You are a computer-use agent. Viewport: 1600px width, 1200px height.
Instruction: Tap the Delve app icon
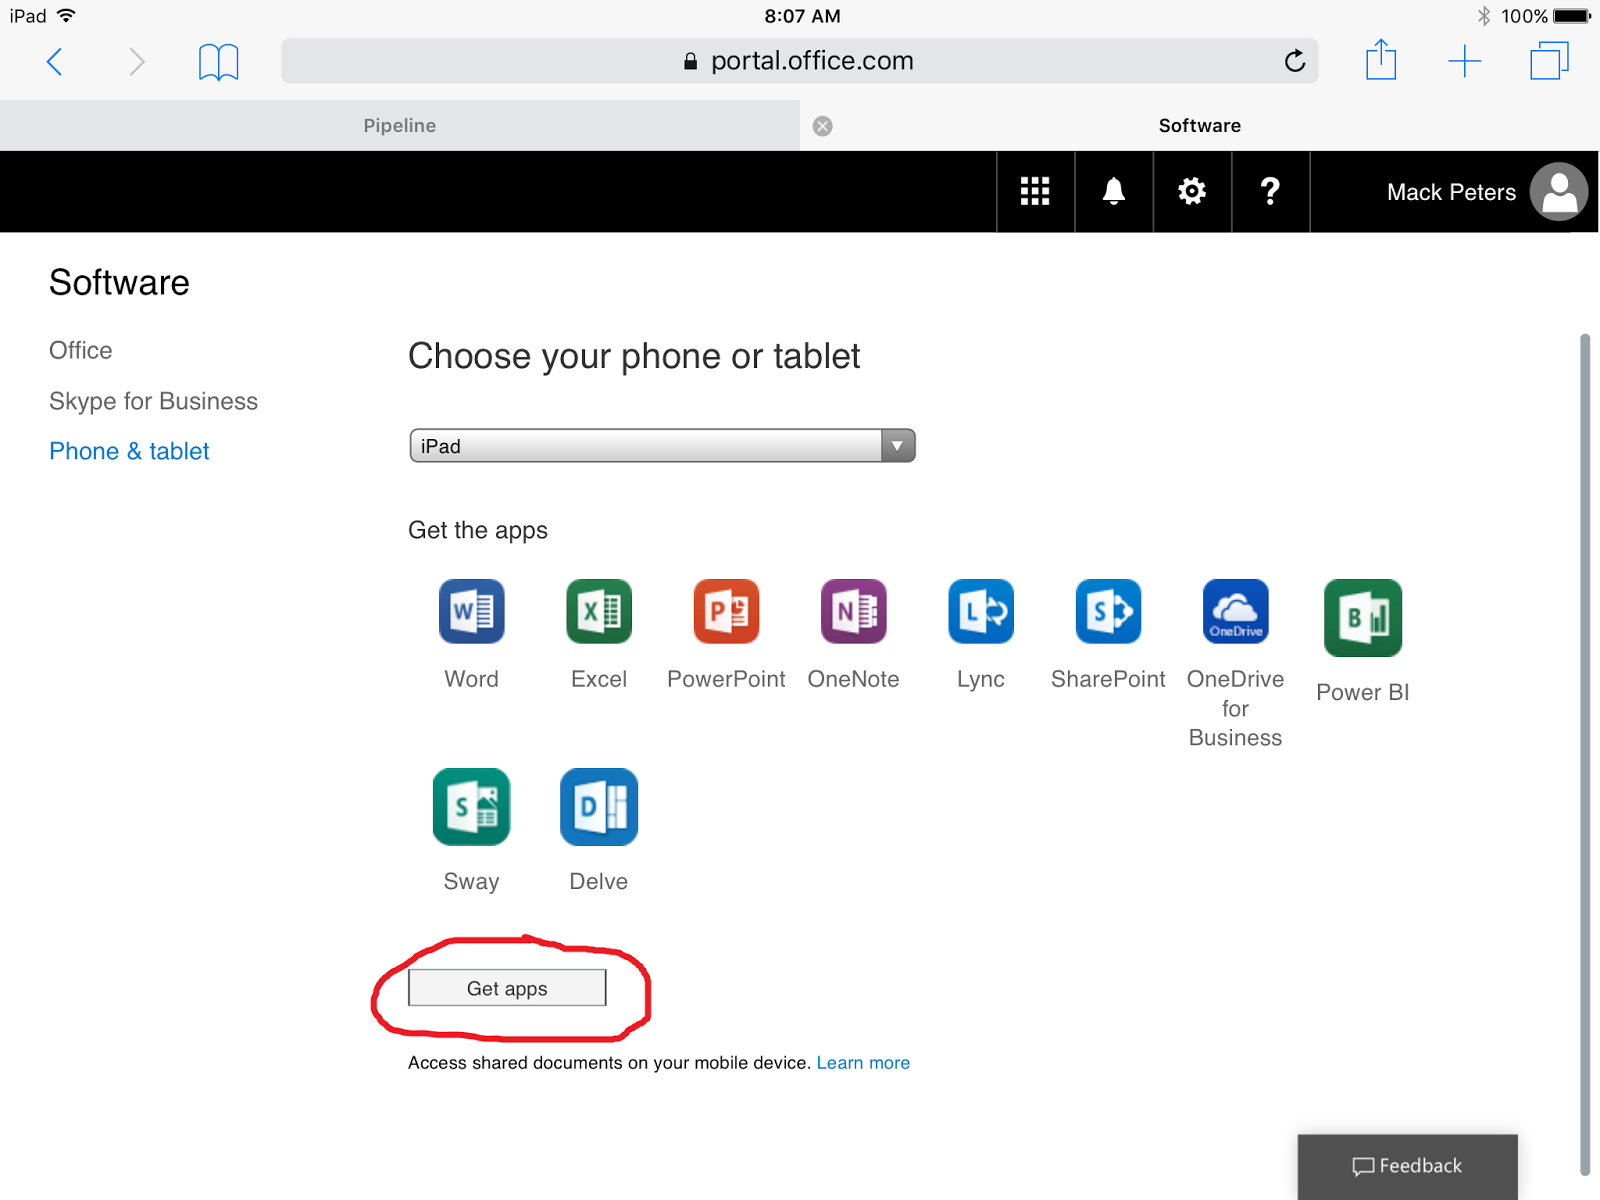(x=599, y=807)
